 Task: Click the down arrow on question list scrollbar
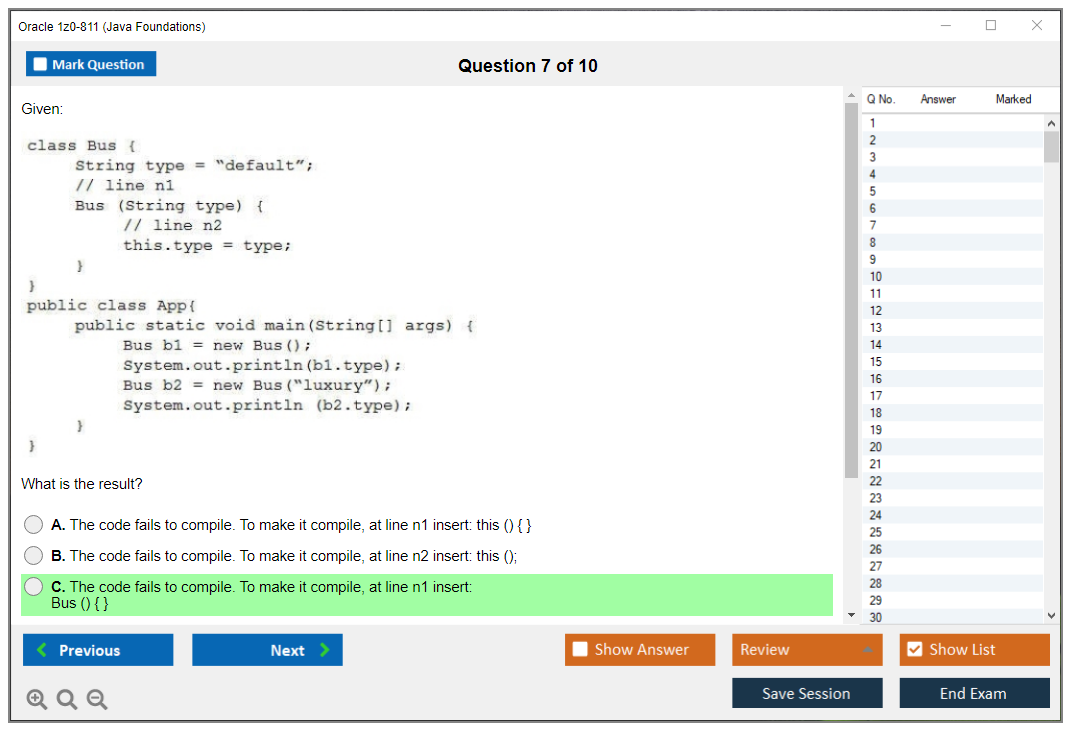pyautogui.click(x=1051, y=615)
